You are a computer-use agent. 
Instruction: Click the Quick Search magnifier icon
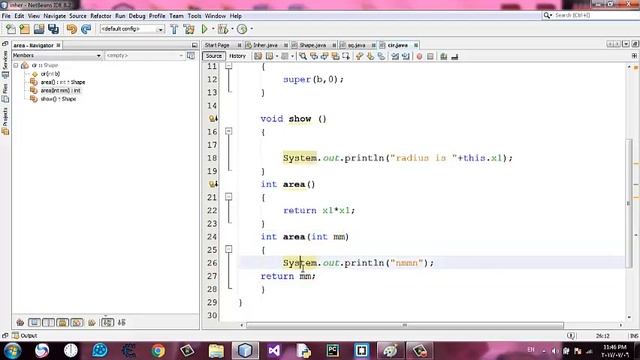pos(547,16)
